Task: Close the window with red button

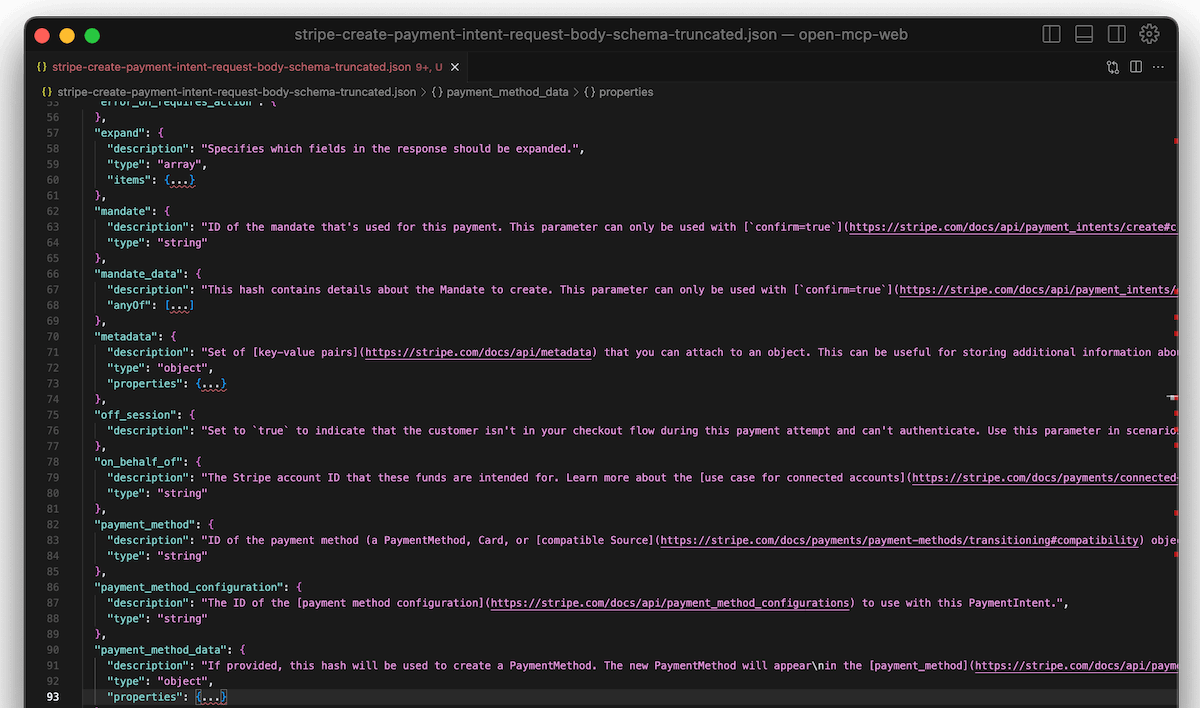Action: [42, 35]
